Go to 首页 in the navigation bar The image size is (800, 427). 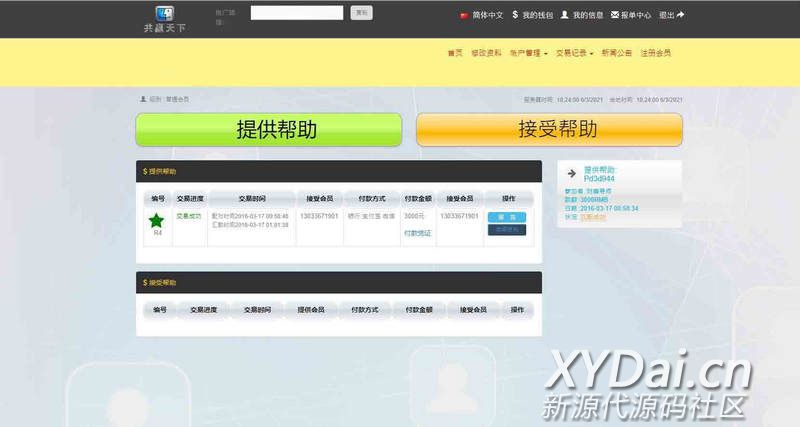pos(455,53)
